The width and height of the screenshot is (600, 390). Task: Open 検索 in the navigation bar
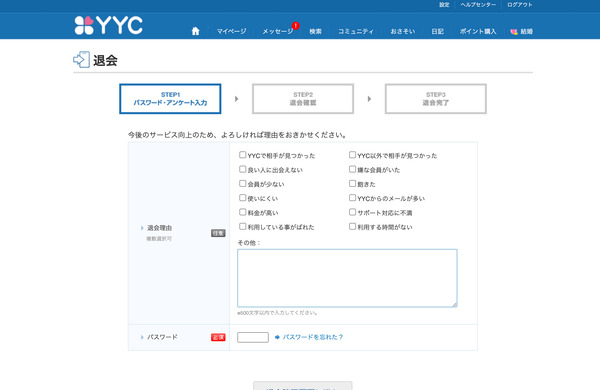pos(315,31)
